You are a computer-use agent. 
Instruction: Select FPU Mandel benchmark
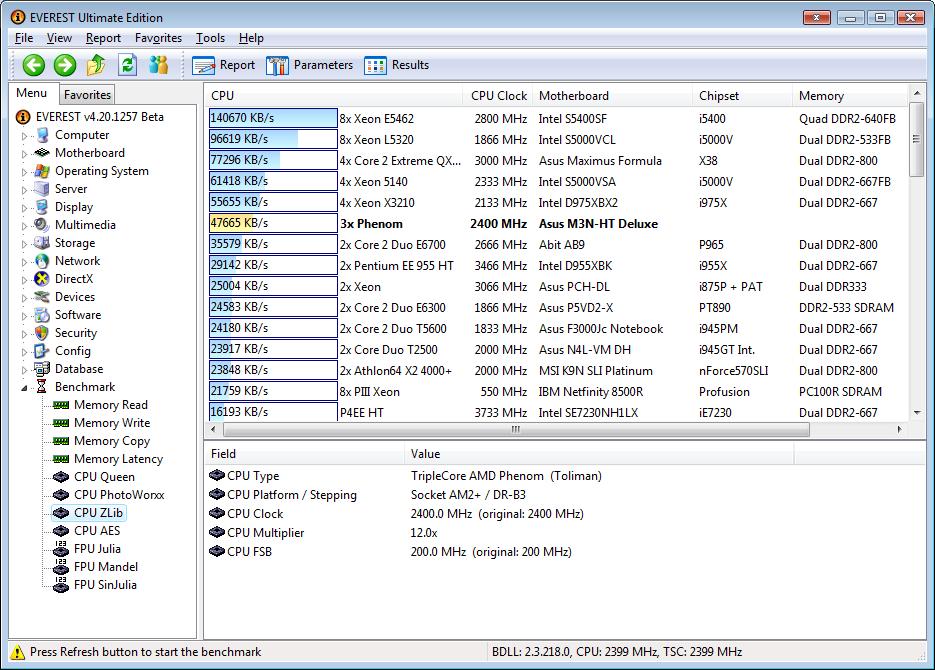pos(106,567)
